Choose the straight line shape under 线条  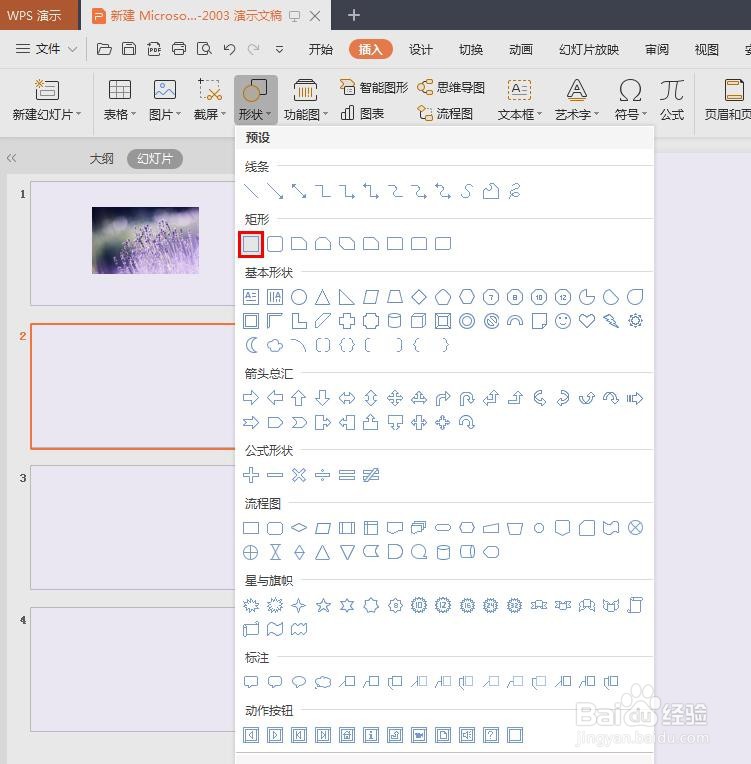click(x=251, y=191)
